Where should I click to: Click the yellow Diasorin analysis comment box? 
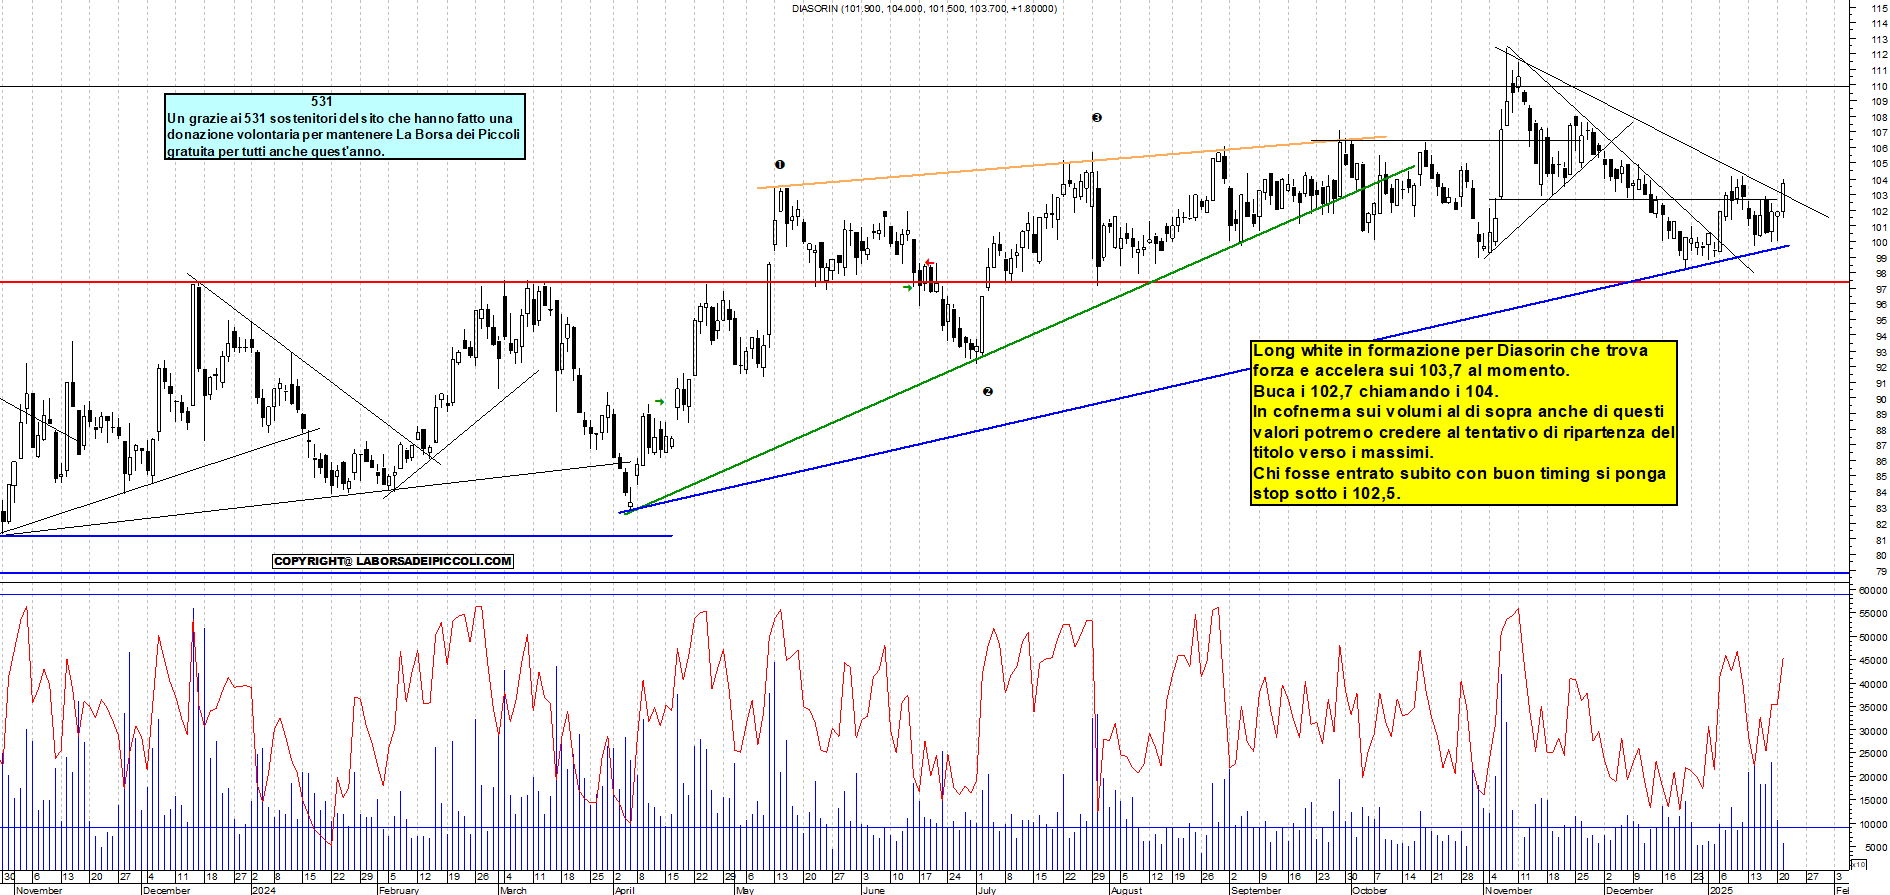tap(1464, 422)
